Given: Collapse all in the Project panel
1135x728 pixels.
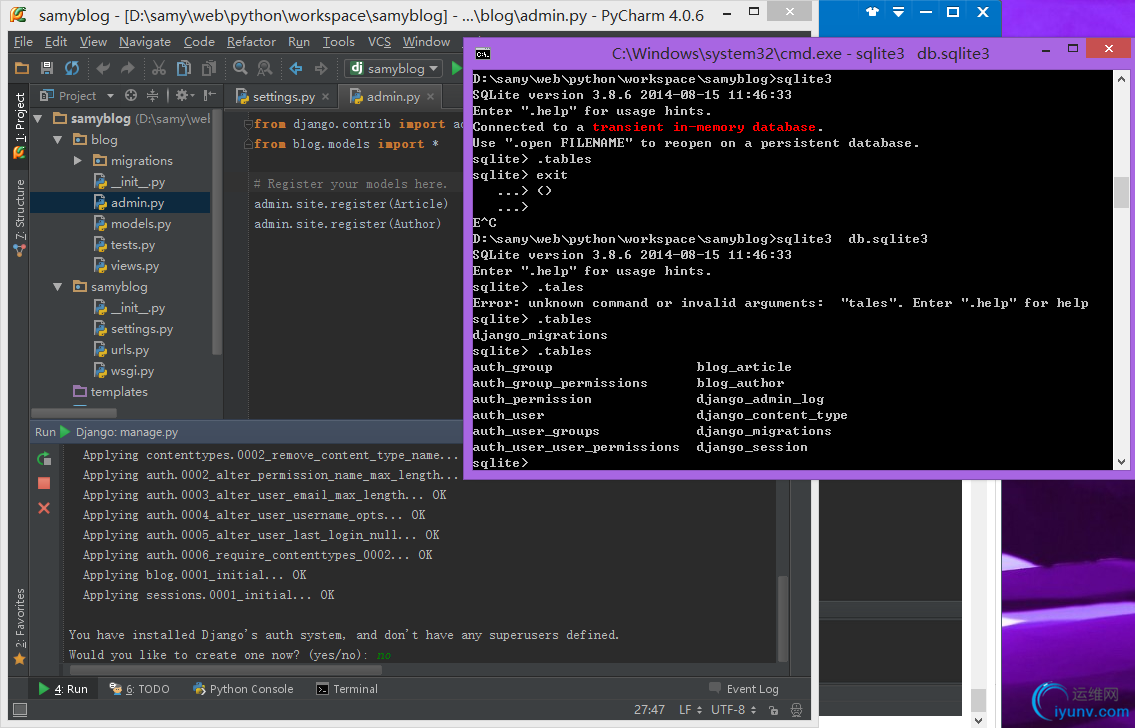Looking at the screenshot, I should pyautogui.click(x=153, y=96).
